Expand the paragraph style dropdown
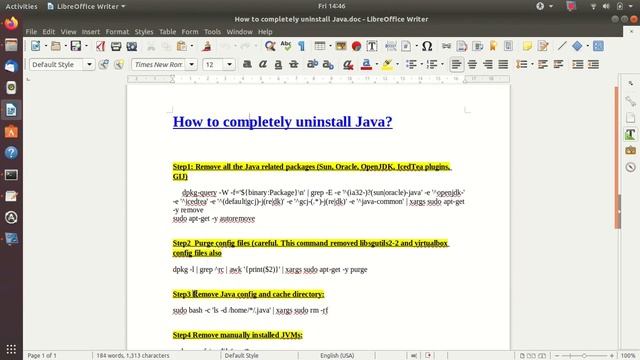 [89, 64]
